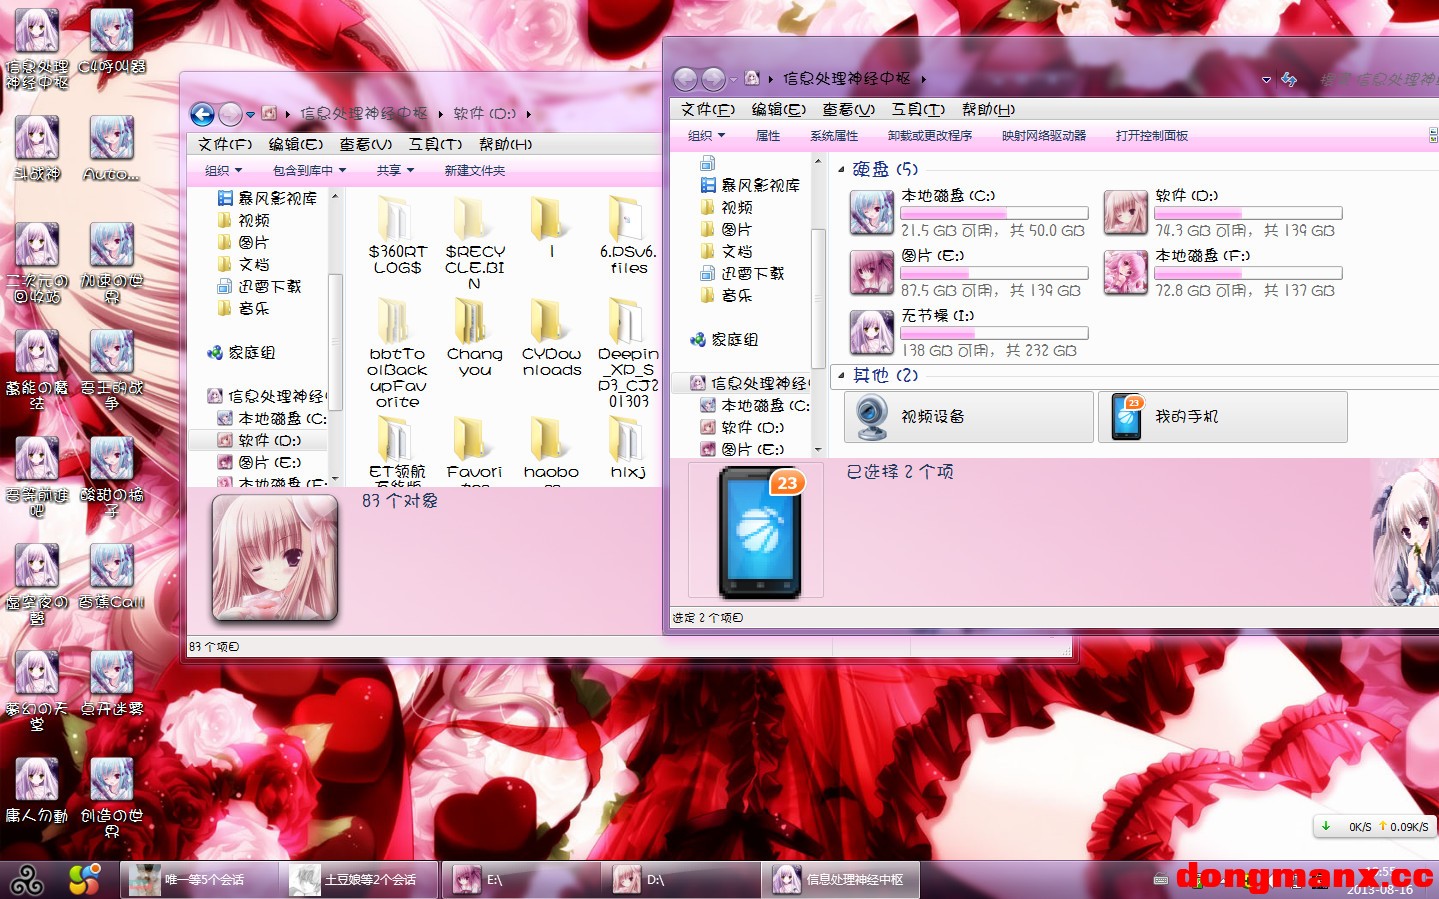Click the 斗战神 desktop shortcut
The width and height of the screenshot is (1439, 899).
point(36,138)
